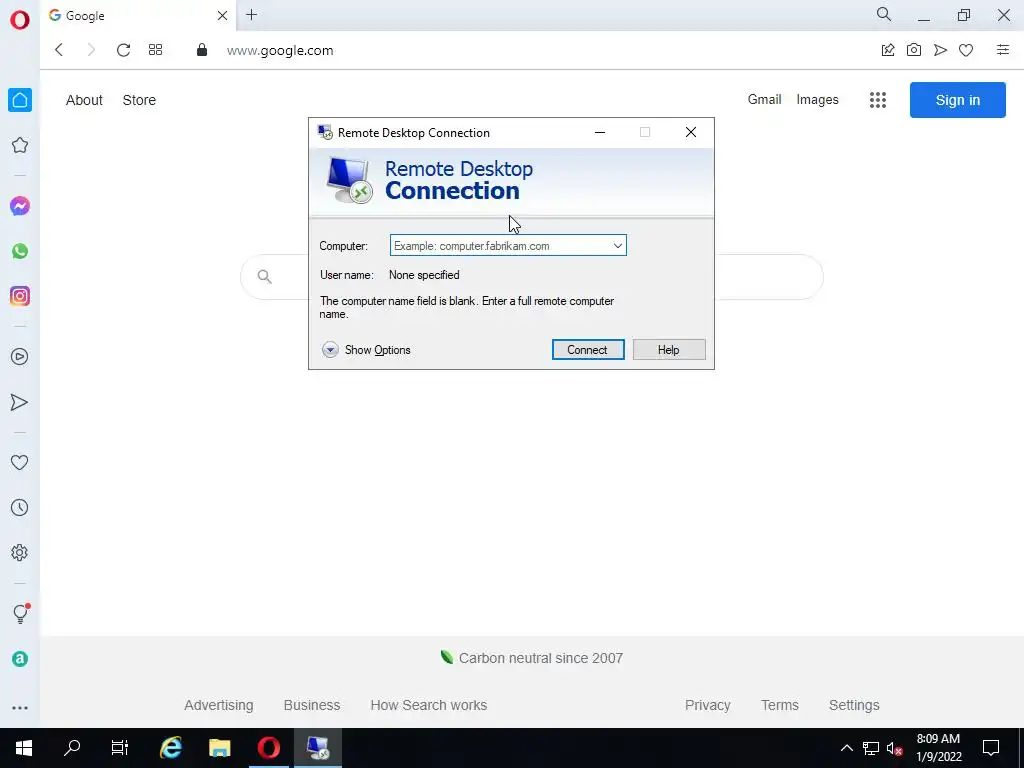View site security lock info
Image resolution: width=1024 pixels, height=768 pixels.
tap(202, 50)
